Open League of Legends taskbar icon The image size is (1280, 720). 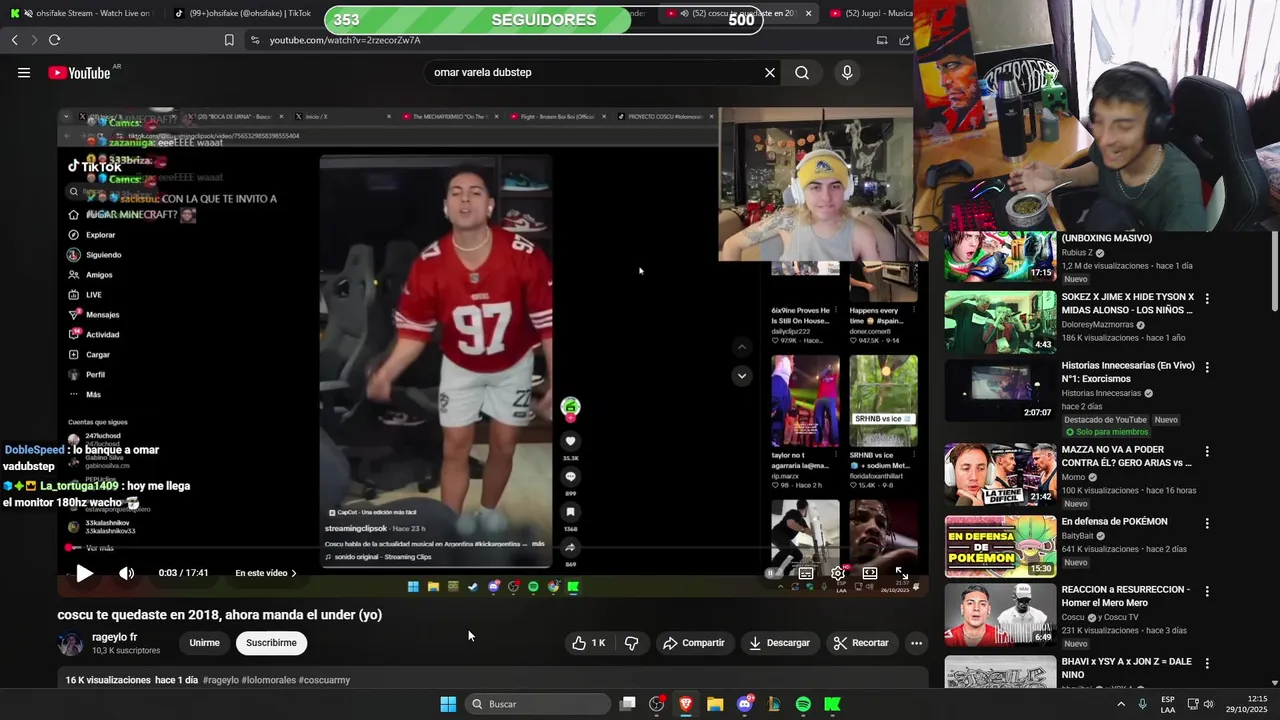[x=774, y=704]
